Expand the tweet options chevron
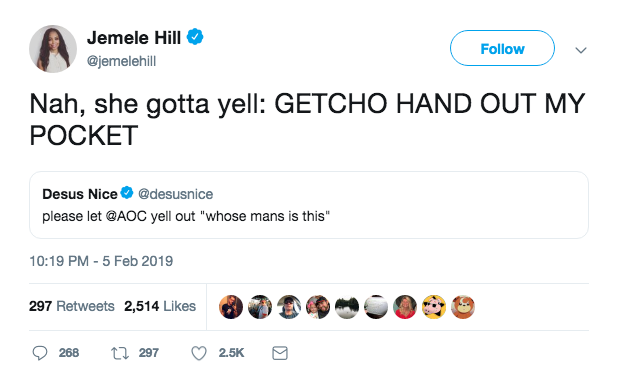Image resolution: width=617 pixels, height=381 pixels. pos(581,50)
